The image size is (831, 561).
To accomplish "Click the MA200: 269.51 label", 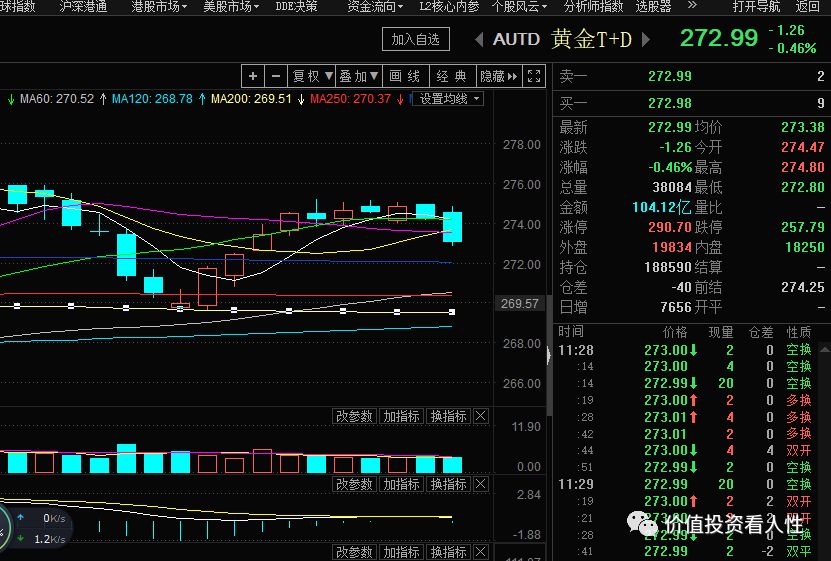I will click(251, 99).
